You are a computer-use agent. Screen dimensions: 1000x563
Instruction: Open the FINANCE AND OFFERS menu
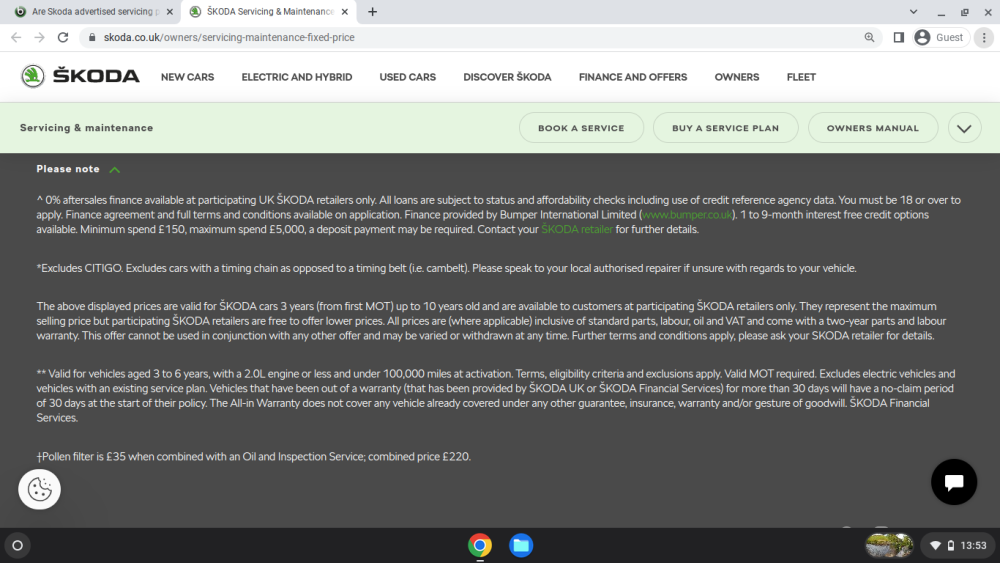633,77
